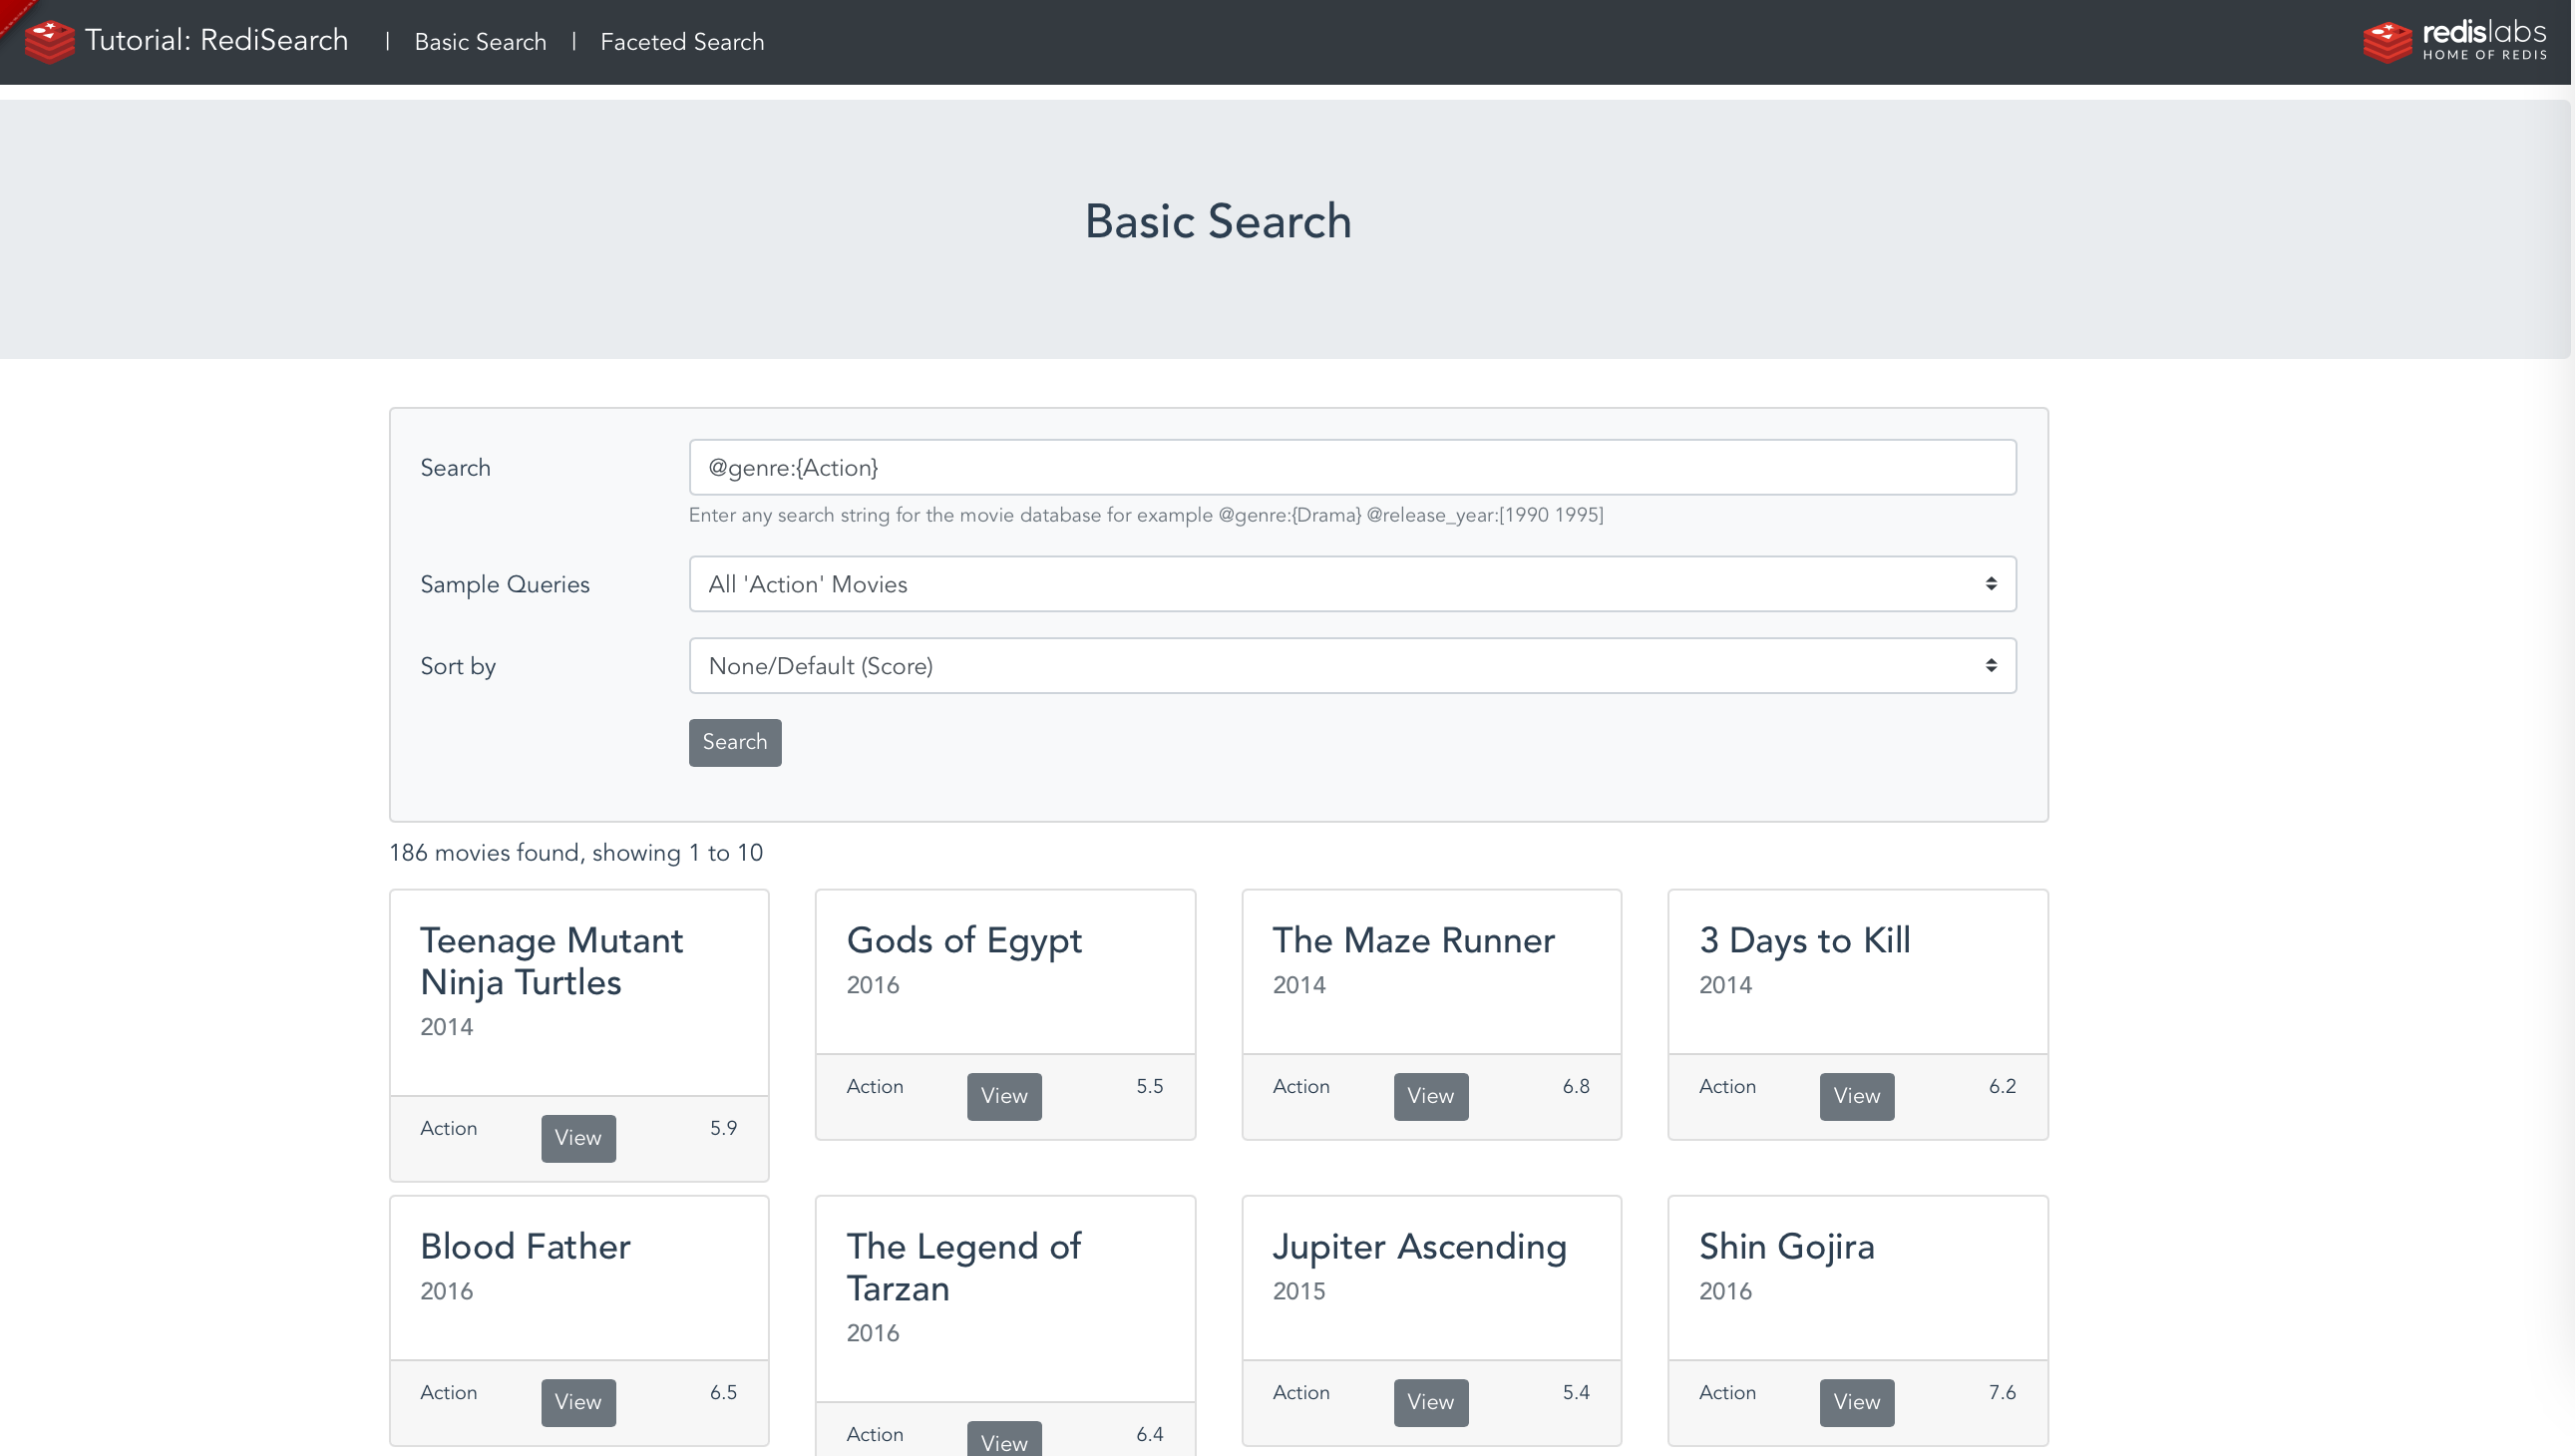Navigate to Faceted Search
This screenshot has width=2575, height=1456.
(681, 42)
